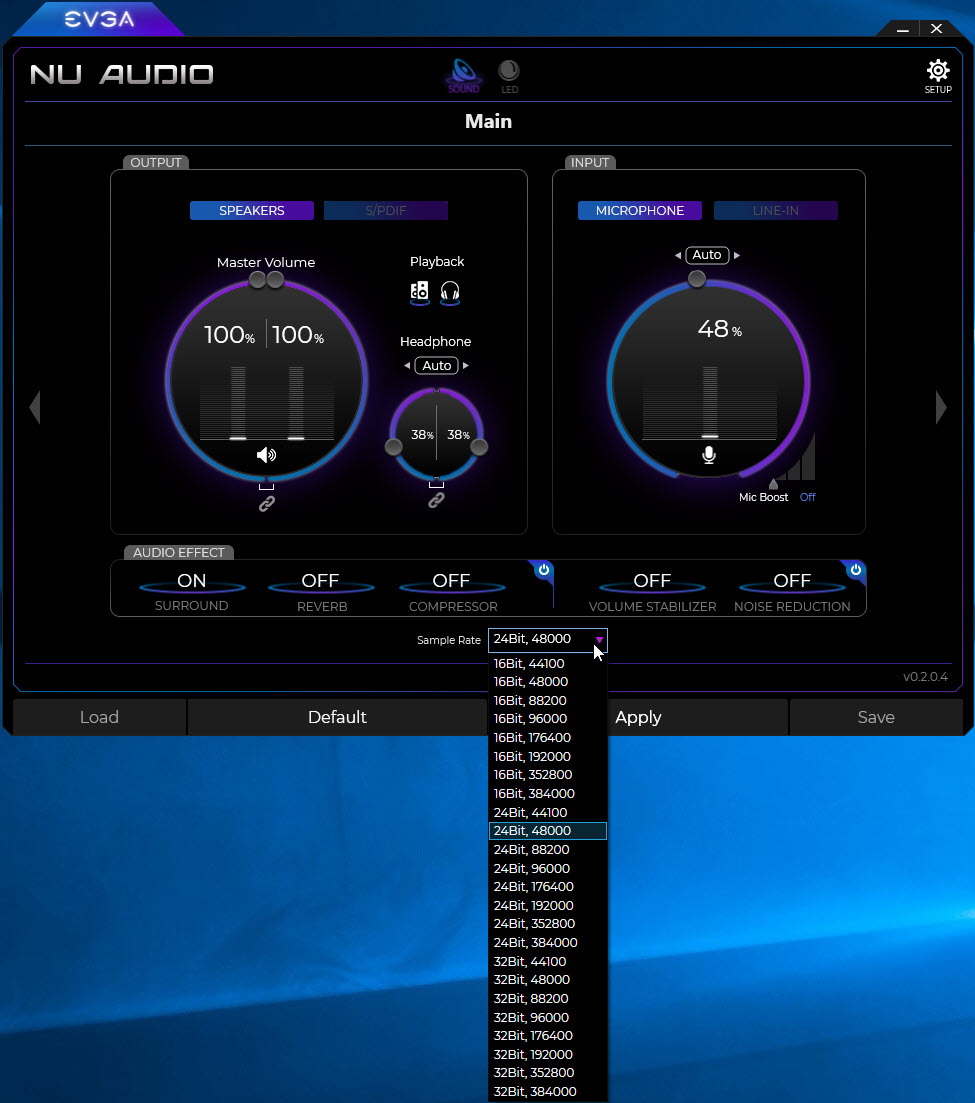The image size is (975, 1103).
Task: Choose 24Bit, 44100 sample rate
Action: coord(548,812)
